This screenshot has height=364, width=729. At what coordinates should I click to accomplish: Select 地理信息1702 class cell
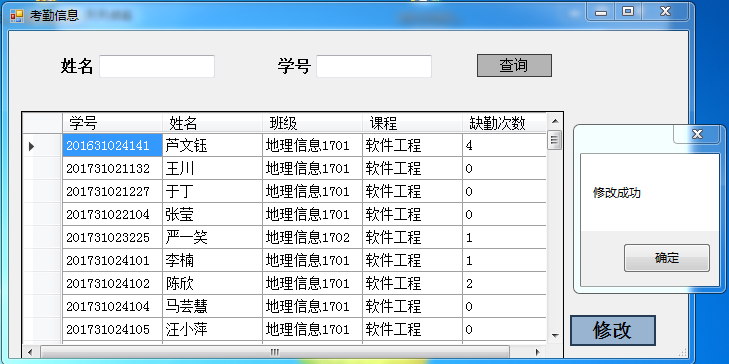(312, 238)
